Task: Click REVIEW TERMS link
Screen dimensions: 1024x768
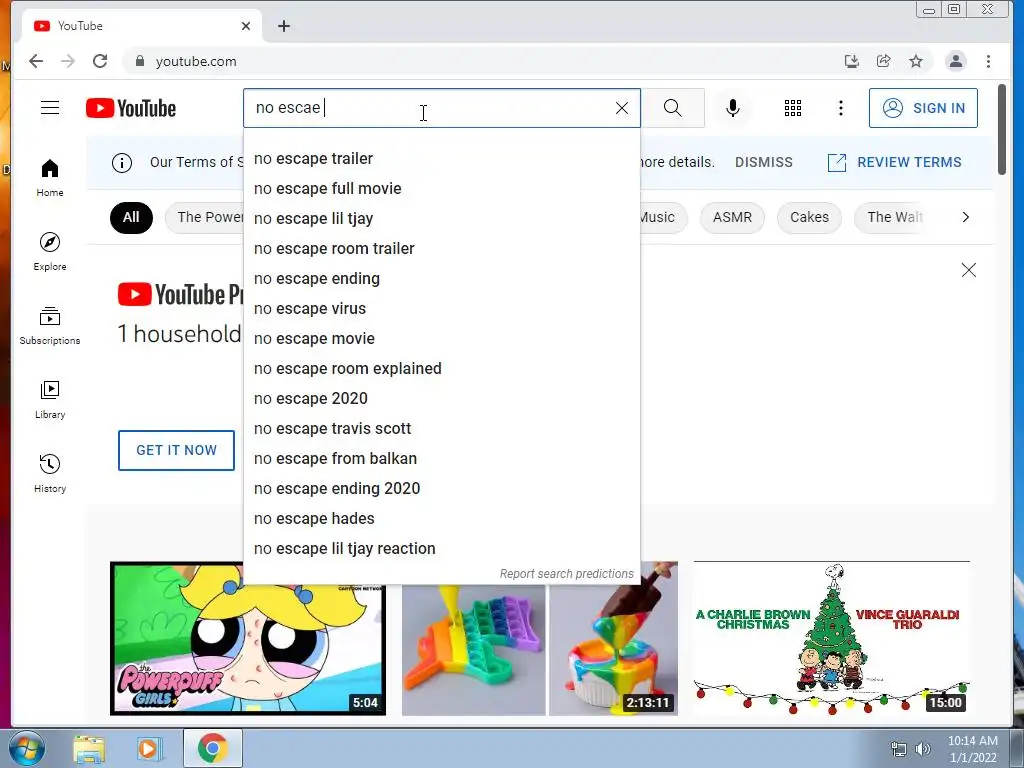Action: point(895,163)
